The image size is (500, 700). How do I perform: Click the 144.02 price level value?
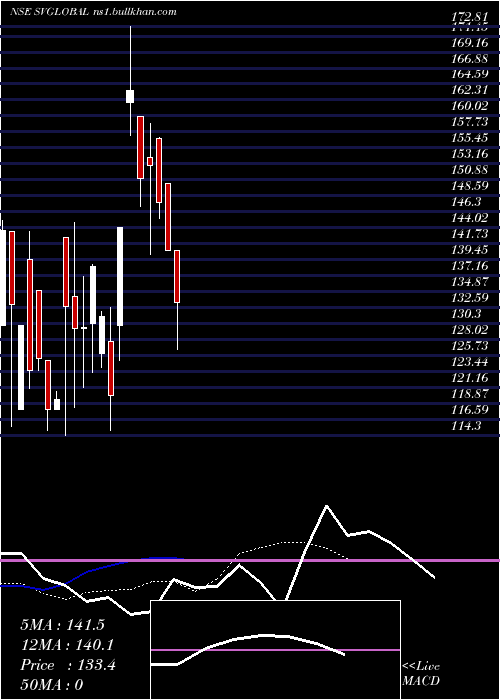470,218
